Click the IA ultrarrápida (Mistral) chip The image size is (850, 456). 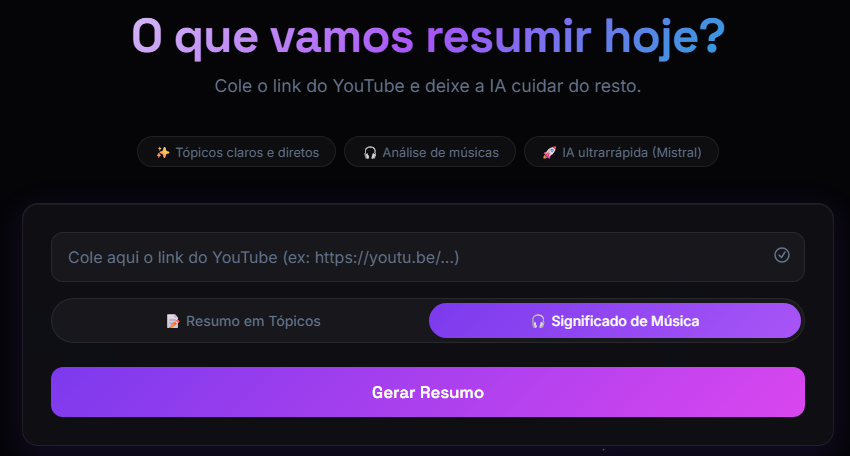[621, 152]
